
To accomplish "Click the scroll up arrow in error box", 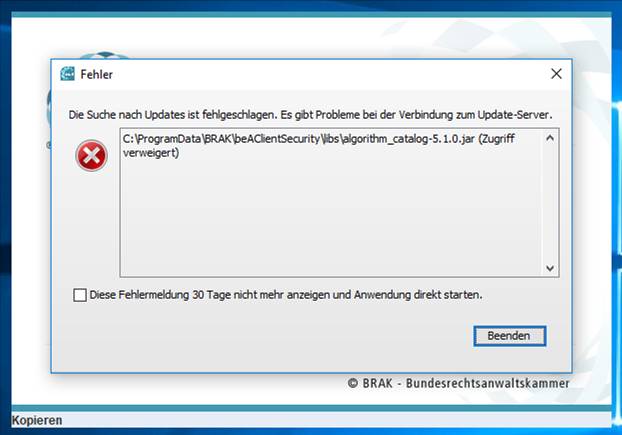I will [x=550, y=138].
